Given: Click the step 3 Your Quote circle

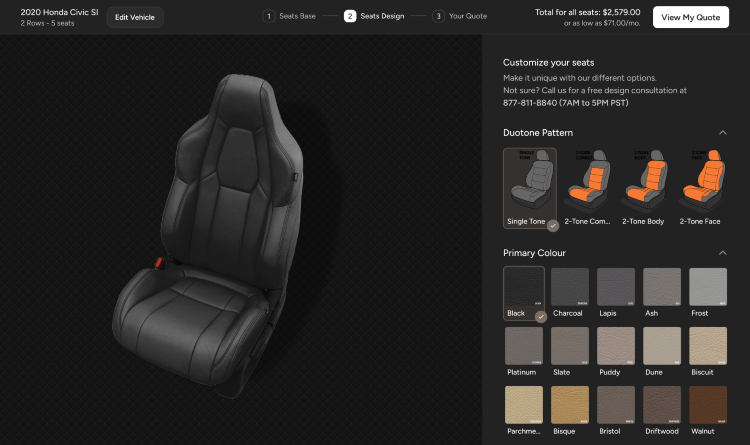Looking at the screenshot, I should [438, 16].
